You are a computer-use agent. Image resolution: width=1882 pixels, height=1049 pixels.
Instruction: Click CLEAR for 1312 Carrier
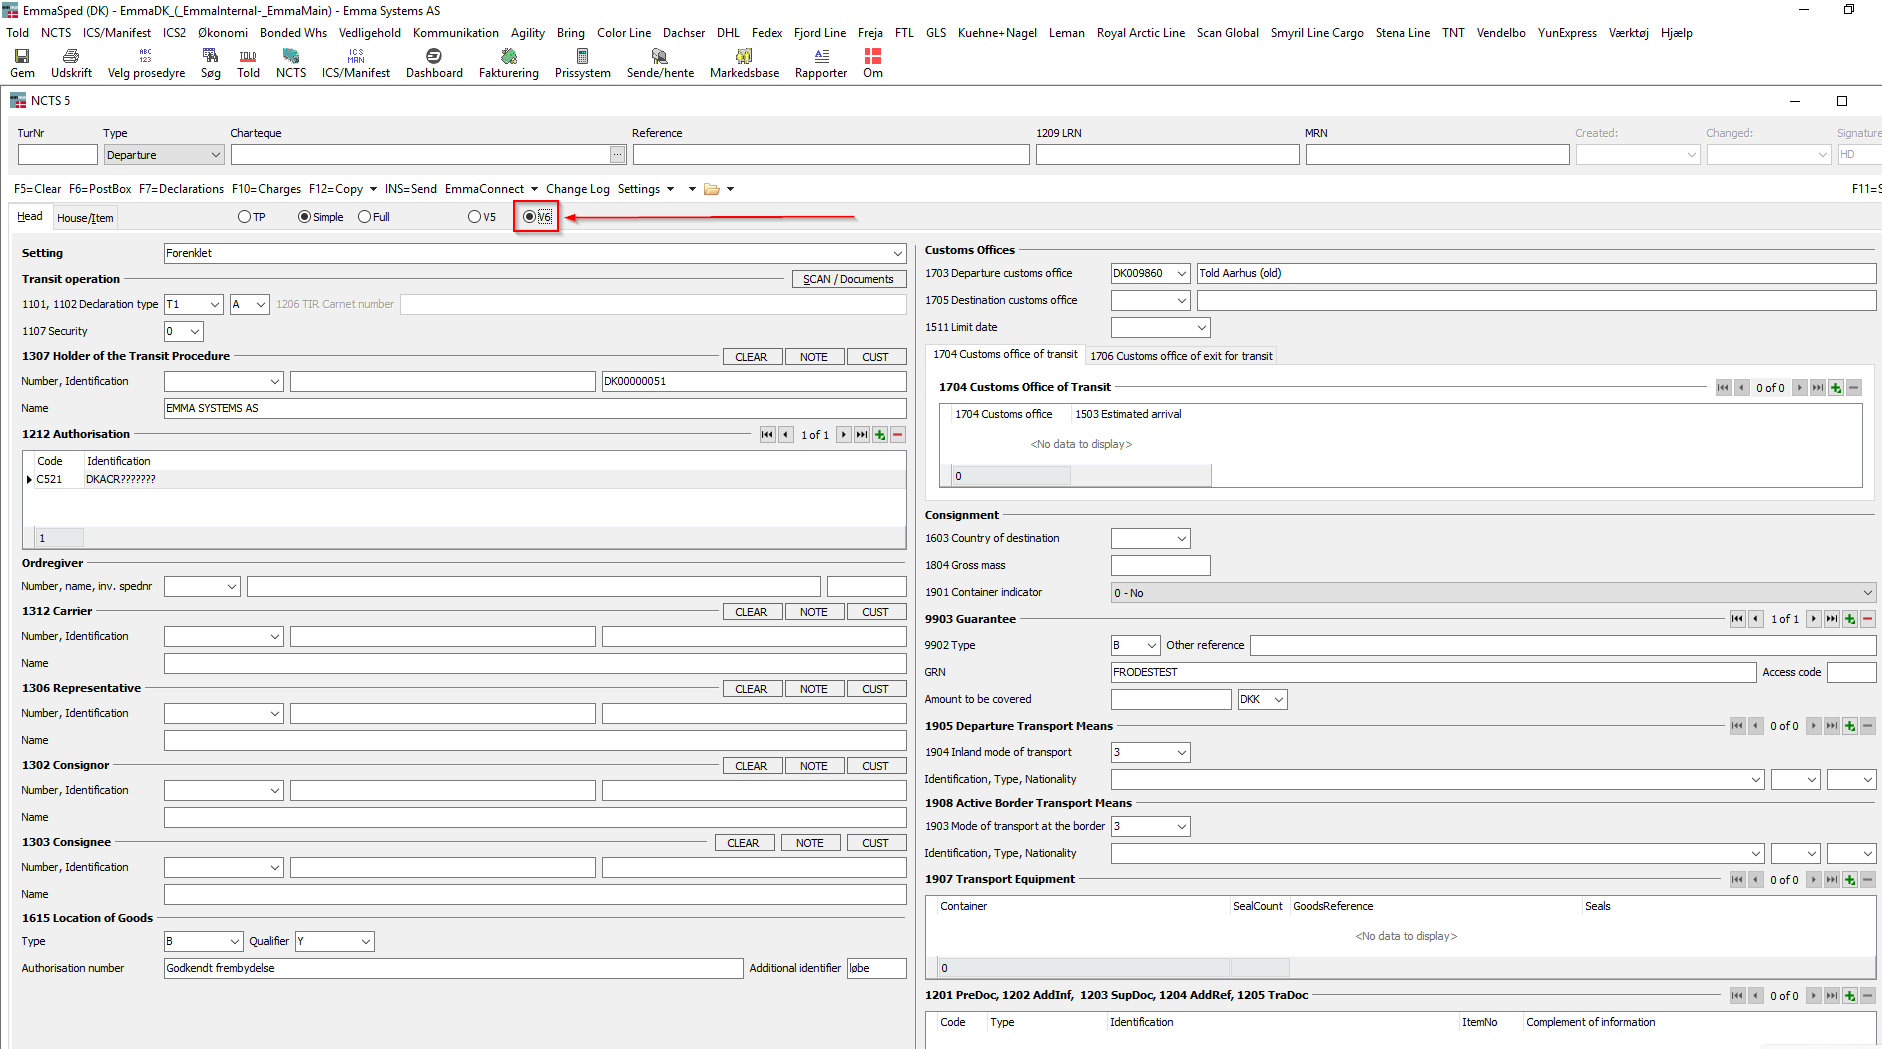click(x=751, y=612)
